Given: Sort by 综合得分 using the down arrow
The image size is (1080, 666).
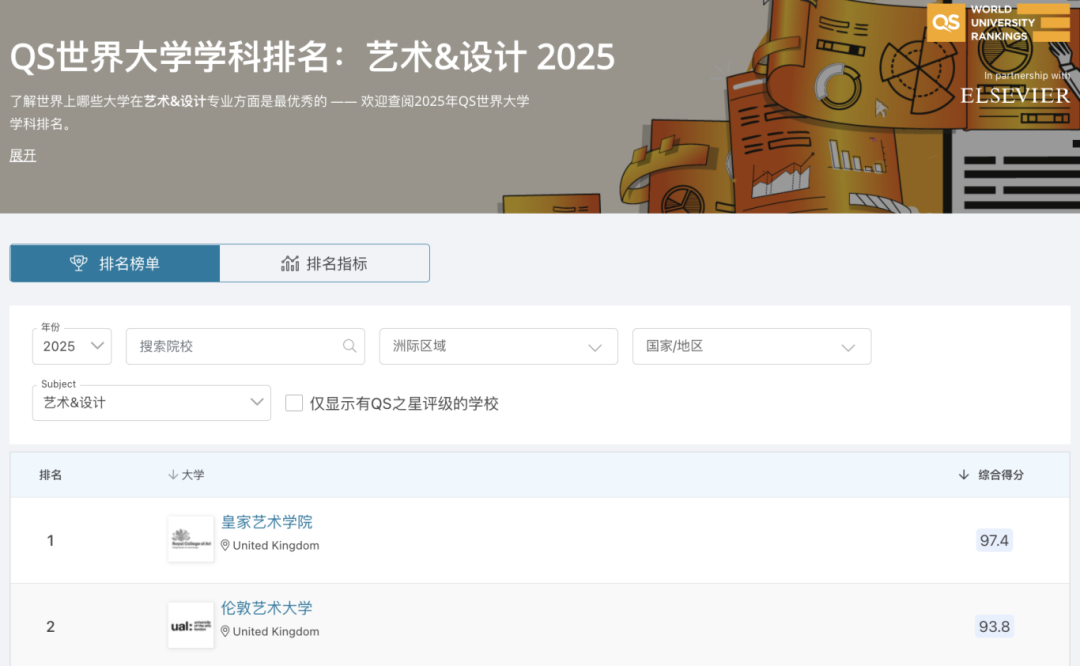Looking at the screenshot, I should 964,475.
